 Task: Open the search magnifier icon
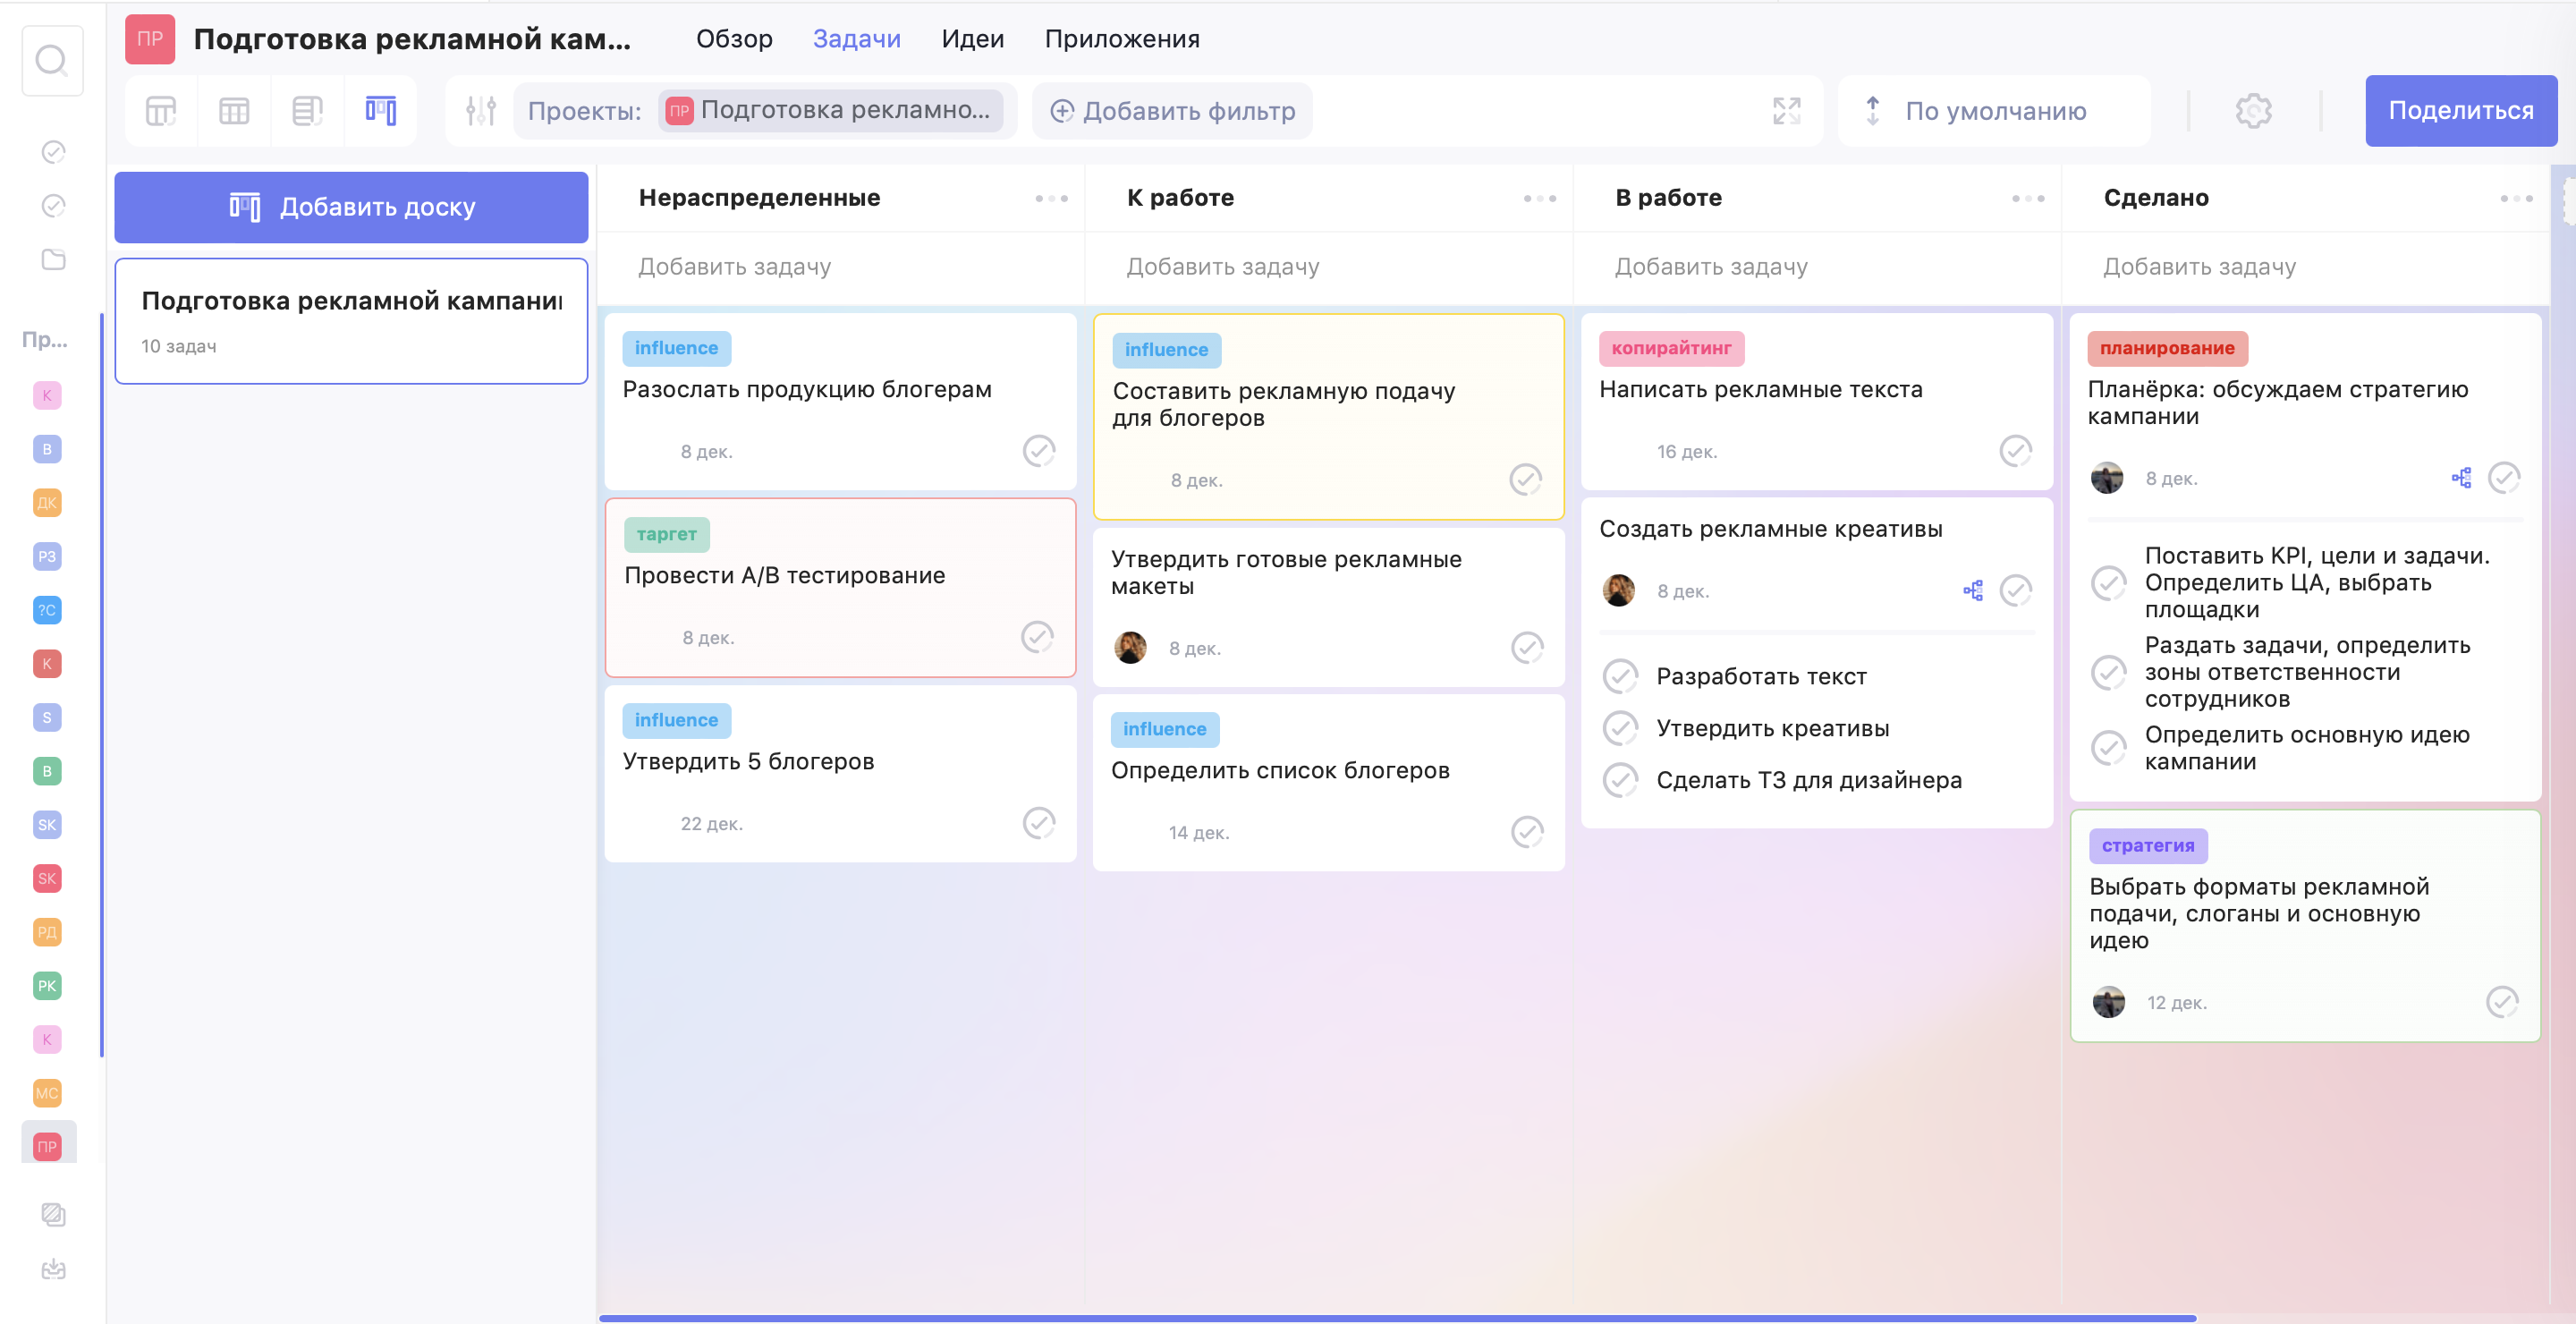[52, 62]
